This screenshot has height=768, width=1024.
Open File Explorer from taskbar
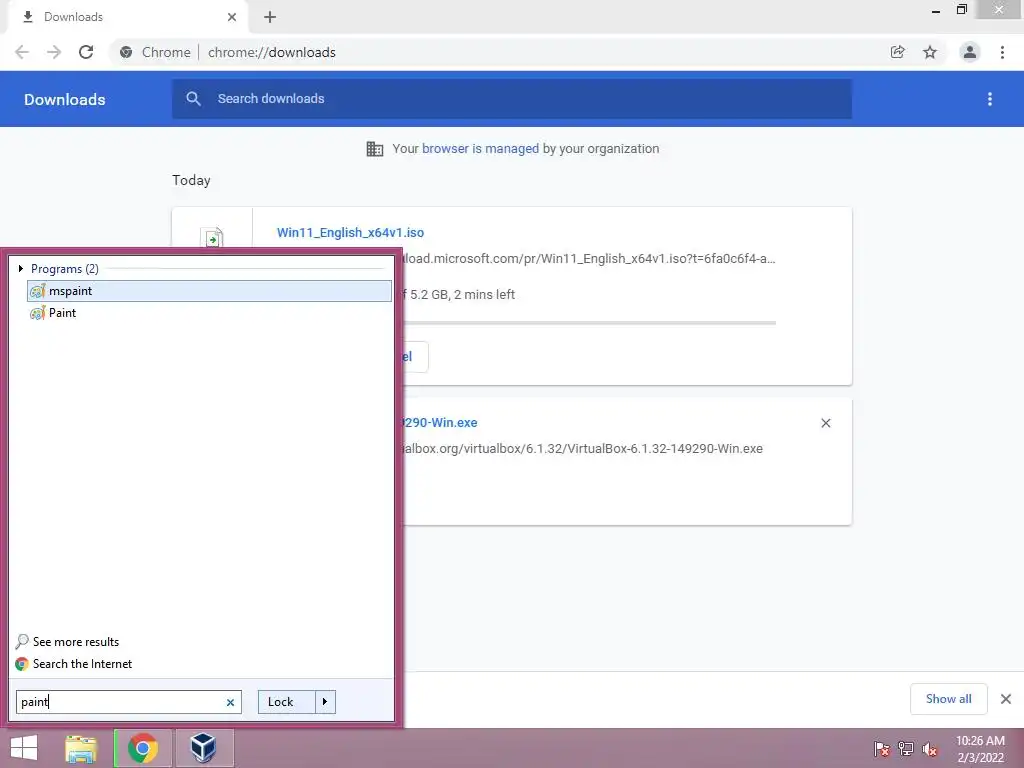click(x=81, y=748)
